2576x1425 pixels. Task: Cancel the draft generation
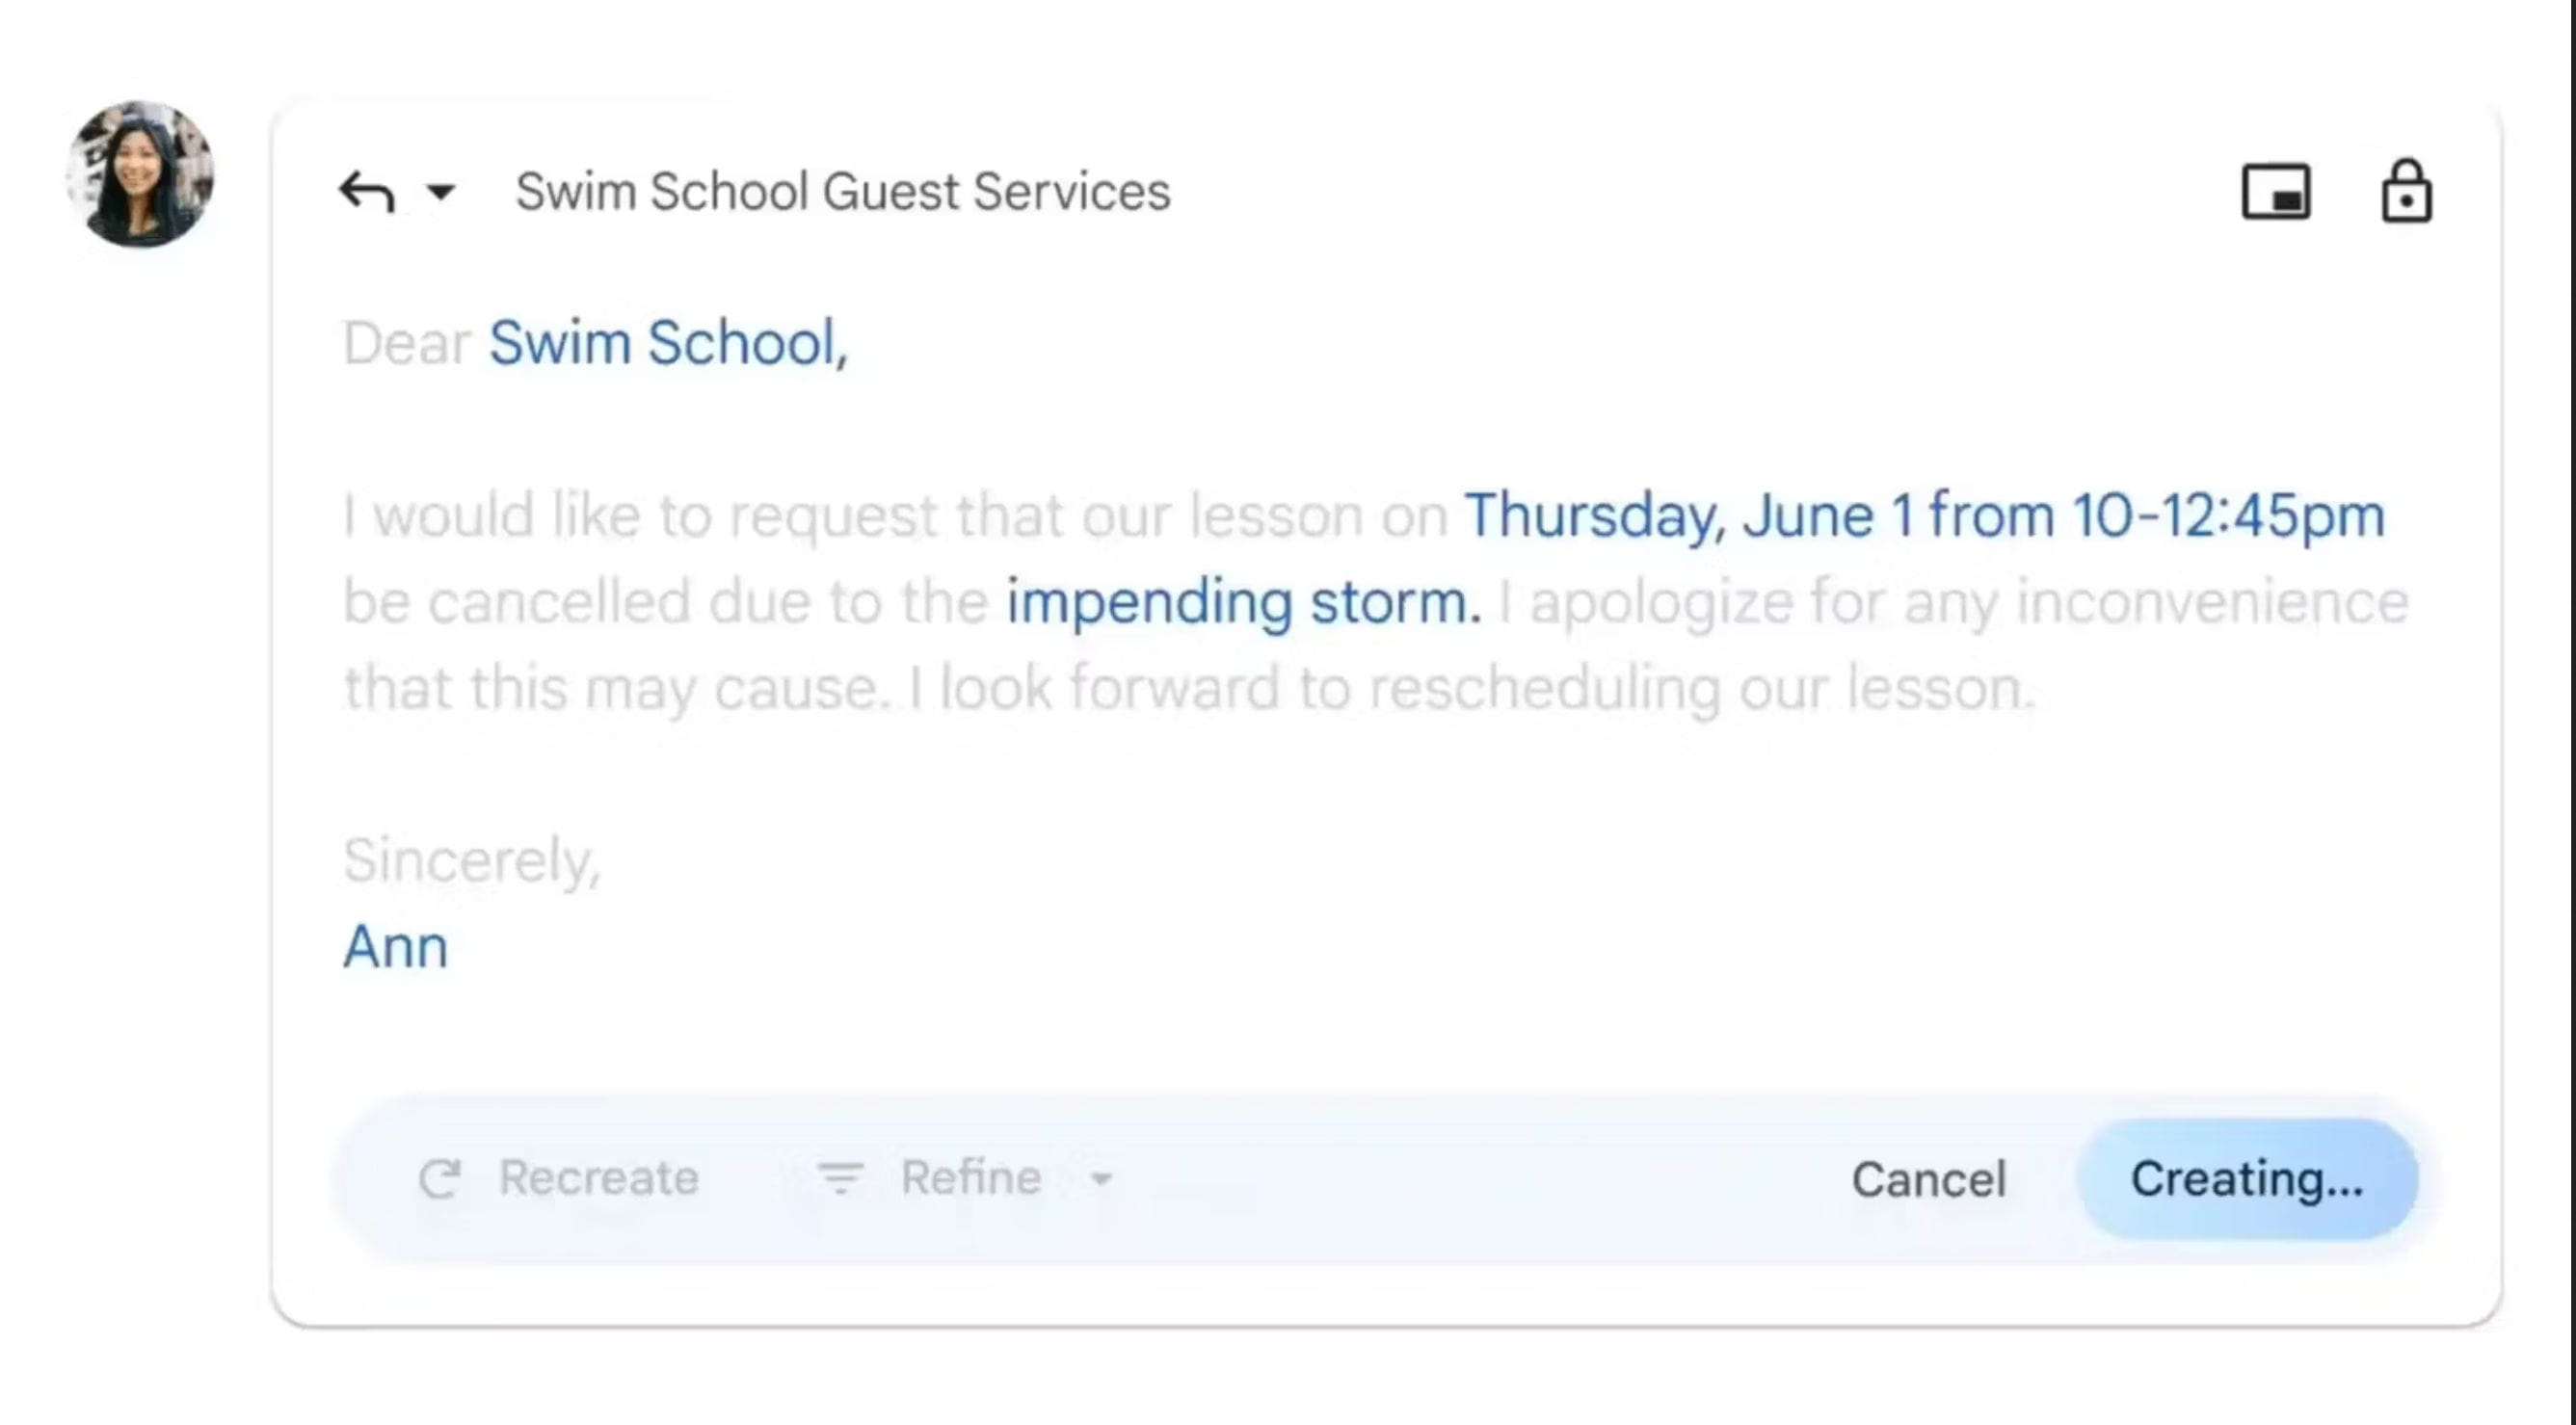pos(1928,1180)
